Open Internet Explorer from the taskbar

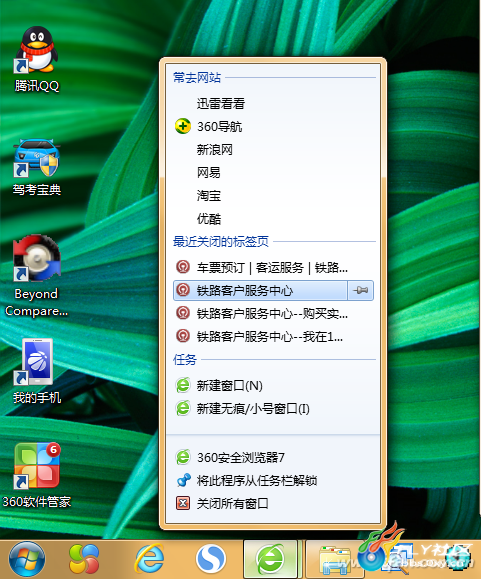point(149,559)
